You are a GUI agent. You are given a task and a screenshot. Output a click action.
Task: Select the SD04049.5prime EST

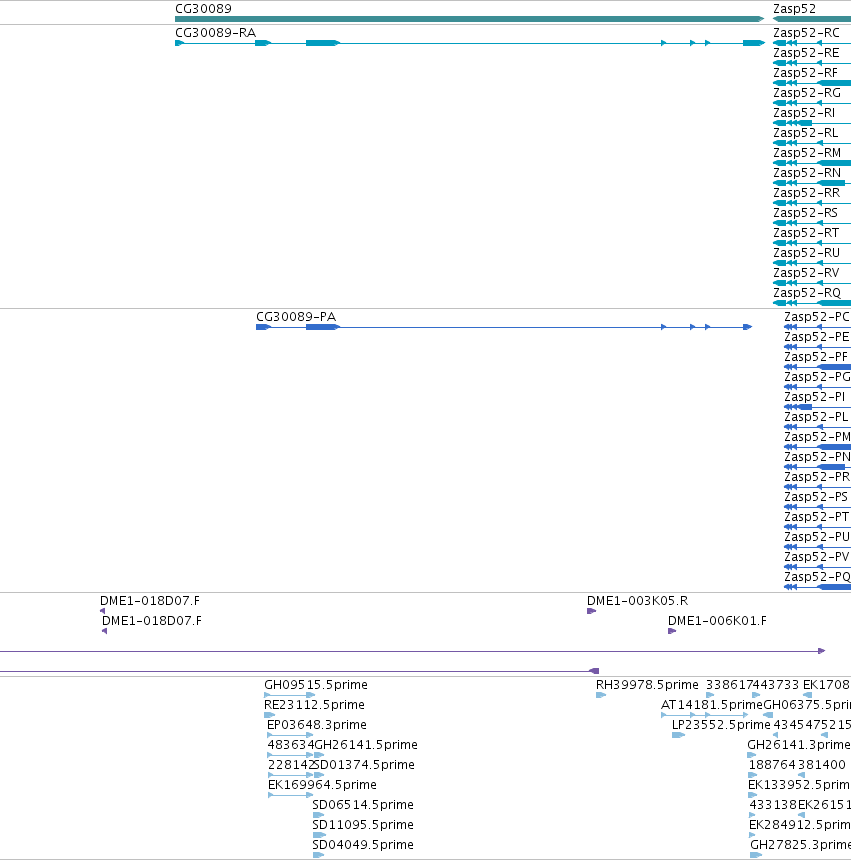[x=363, y=845]
